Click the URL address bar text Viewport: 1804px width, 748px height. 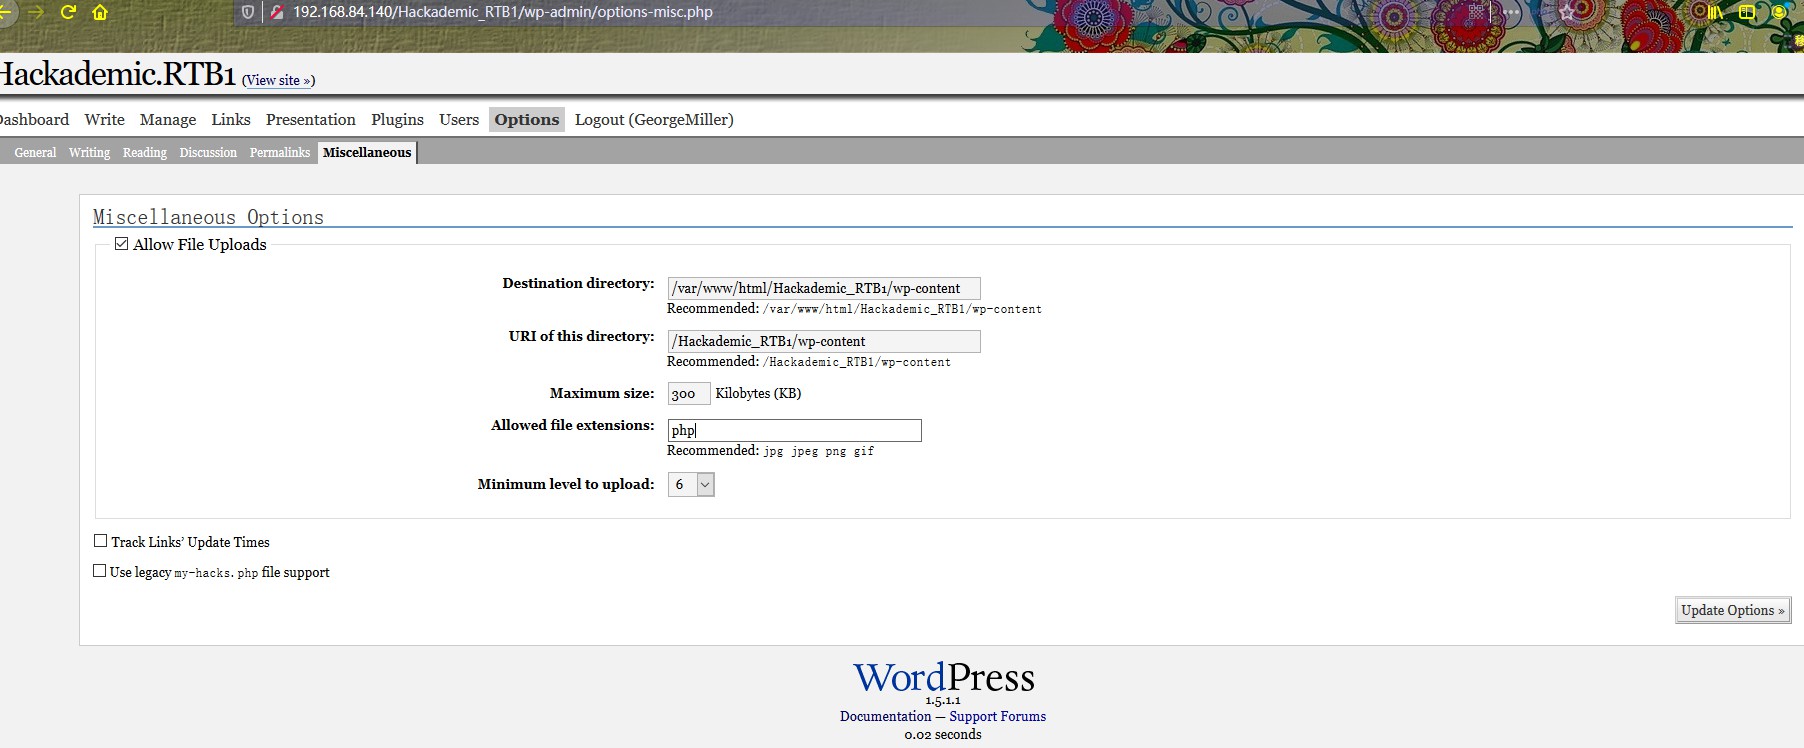[503, 12]
